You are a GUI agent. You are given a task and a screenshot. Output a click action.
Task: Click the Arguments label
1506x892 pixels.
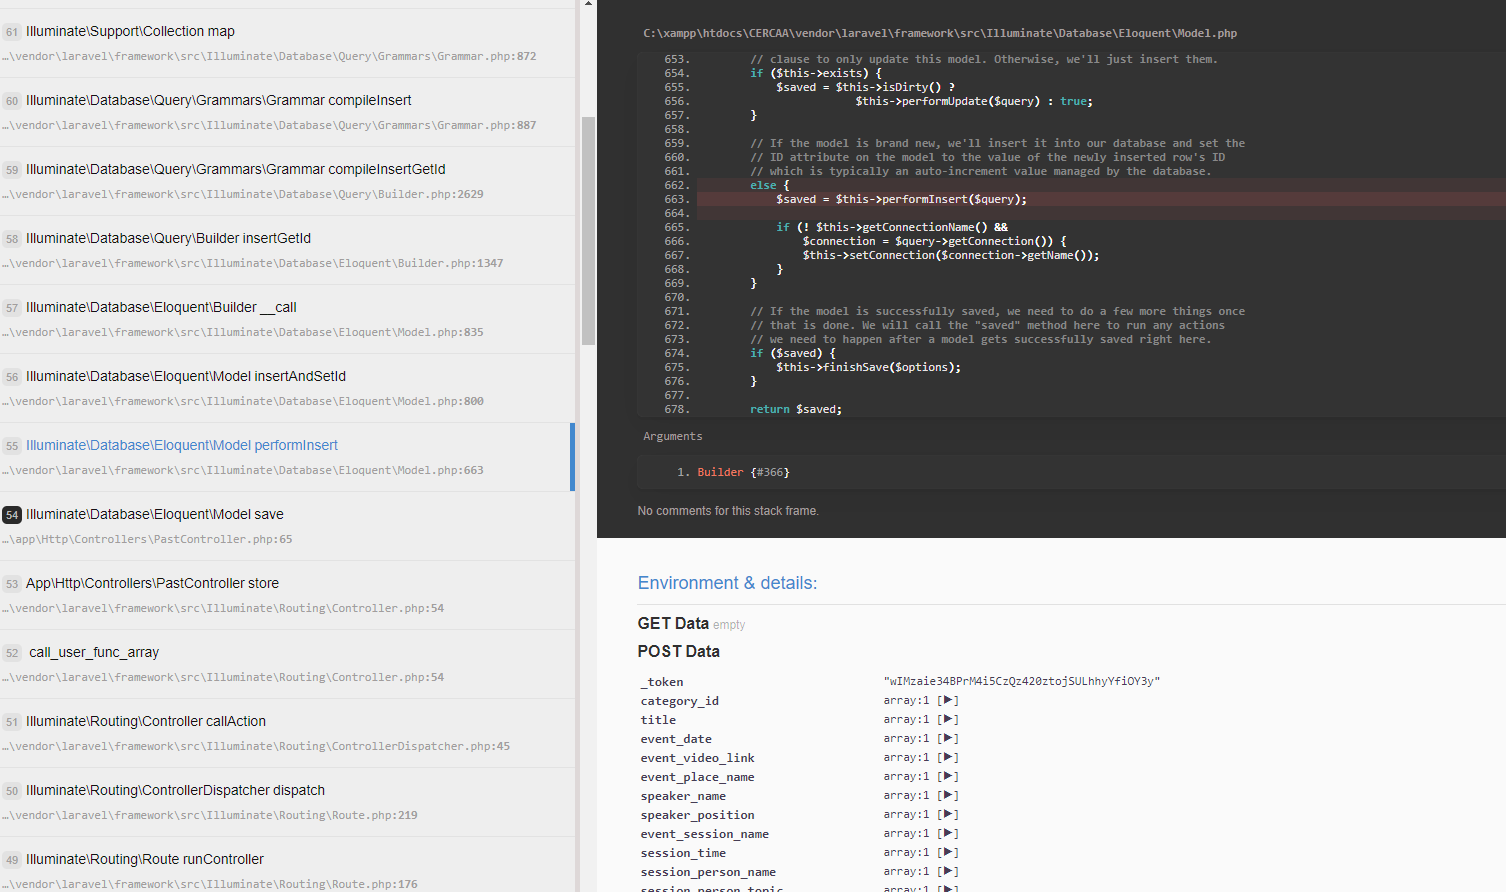point(673,437)
